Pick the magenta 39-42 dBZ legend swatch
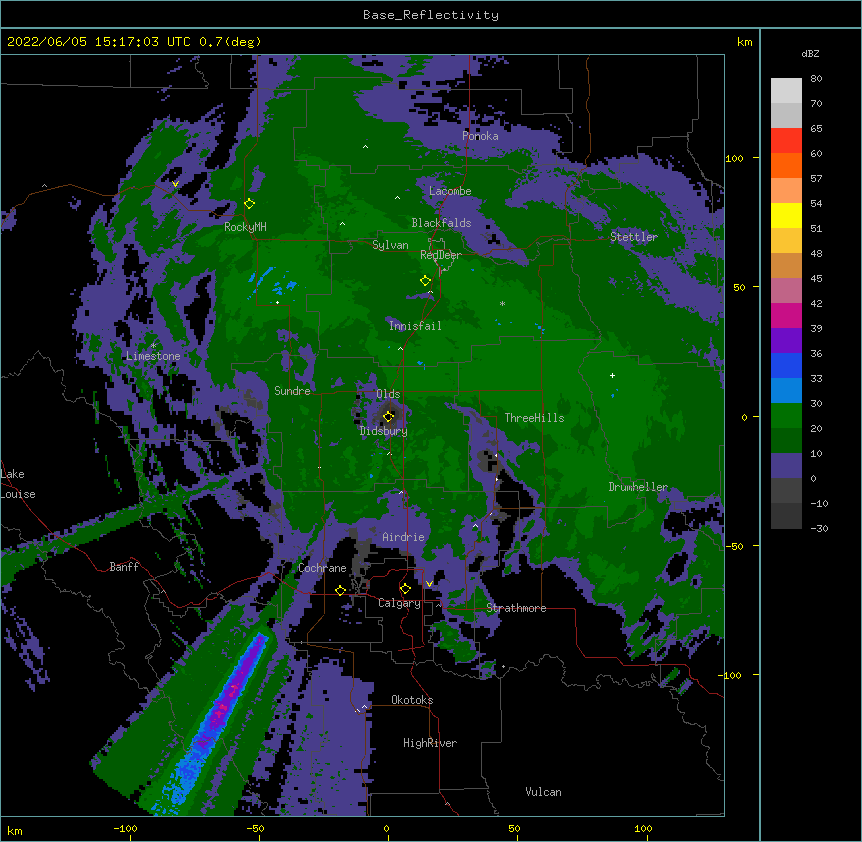862x842 pixels. click(x=786, y=316)
